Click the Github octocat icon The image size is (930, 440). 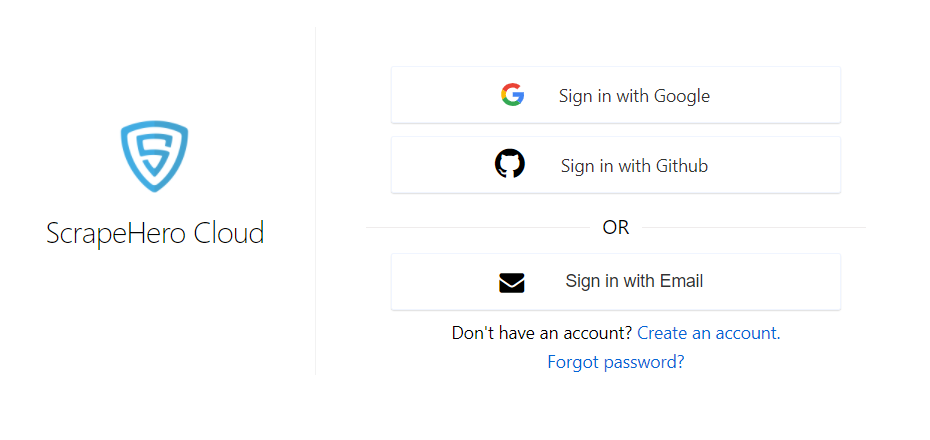pos(510,164)
